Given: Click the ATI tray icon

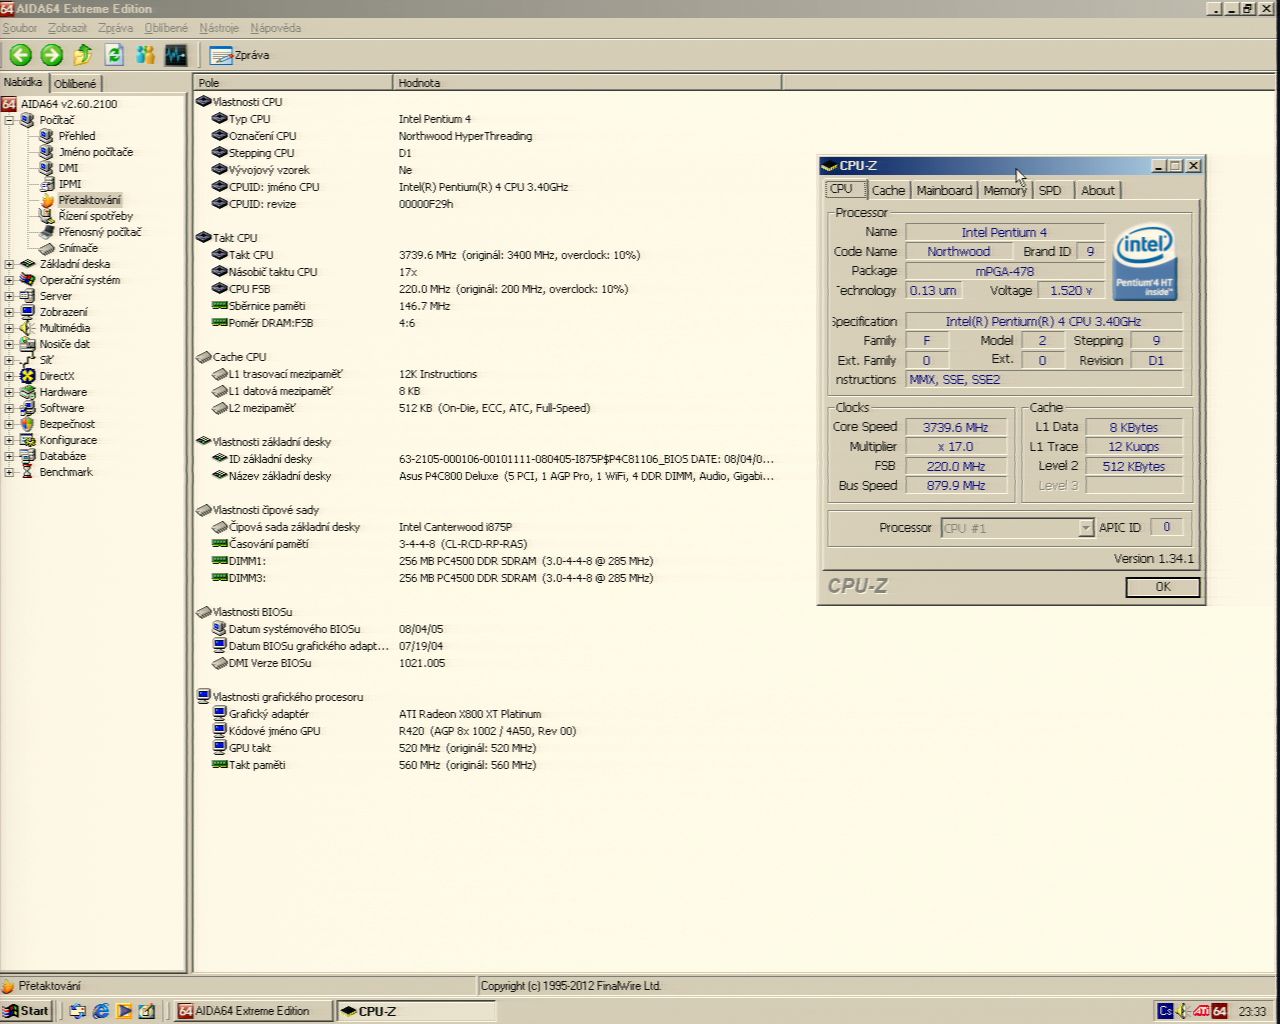Looking at the screenshot, I should (x=1202, y=1011).
